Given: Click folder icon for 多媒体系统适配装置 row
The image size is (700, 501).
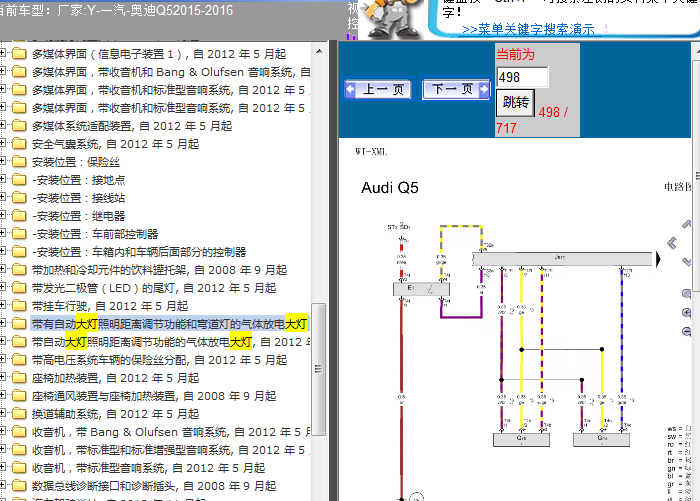Looking at the screenshot, I should (x=19, y=126).
